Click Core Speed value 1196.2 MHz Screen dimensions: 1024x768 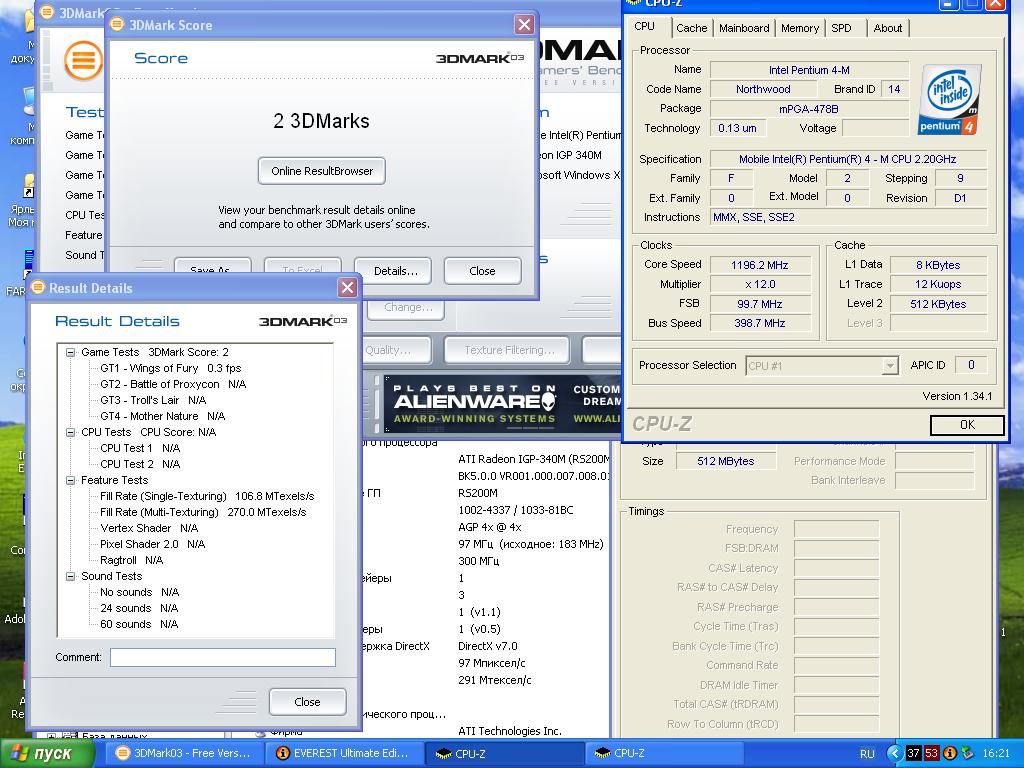[760, 265]
